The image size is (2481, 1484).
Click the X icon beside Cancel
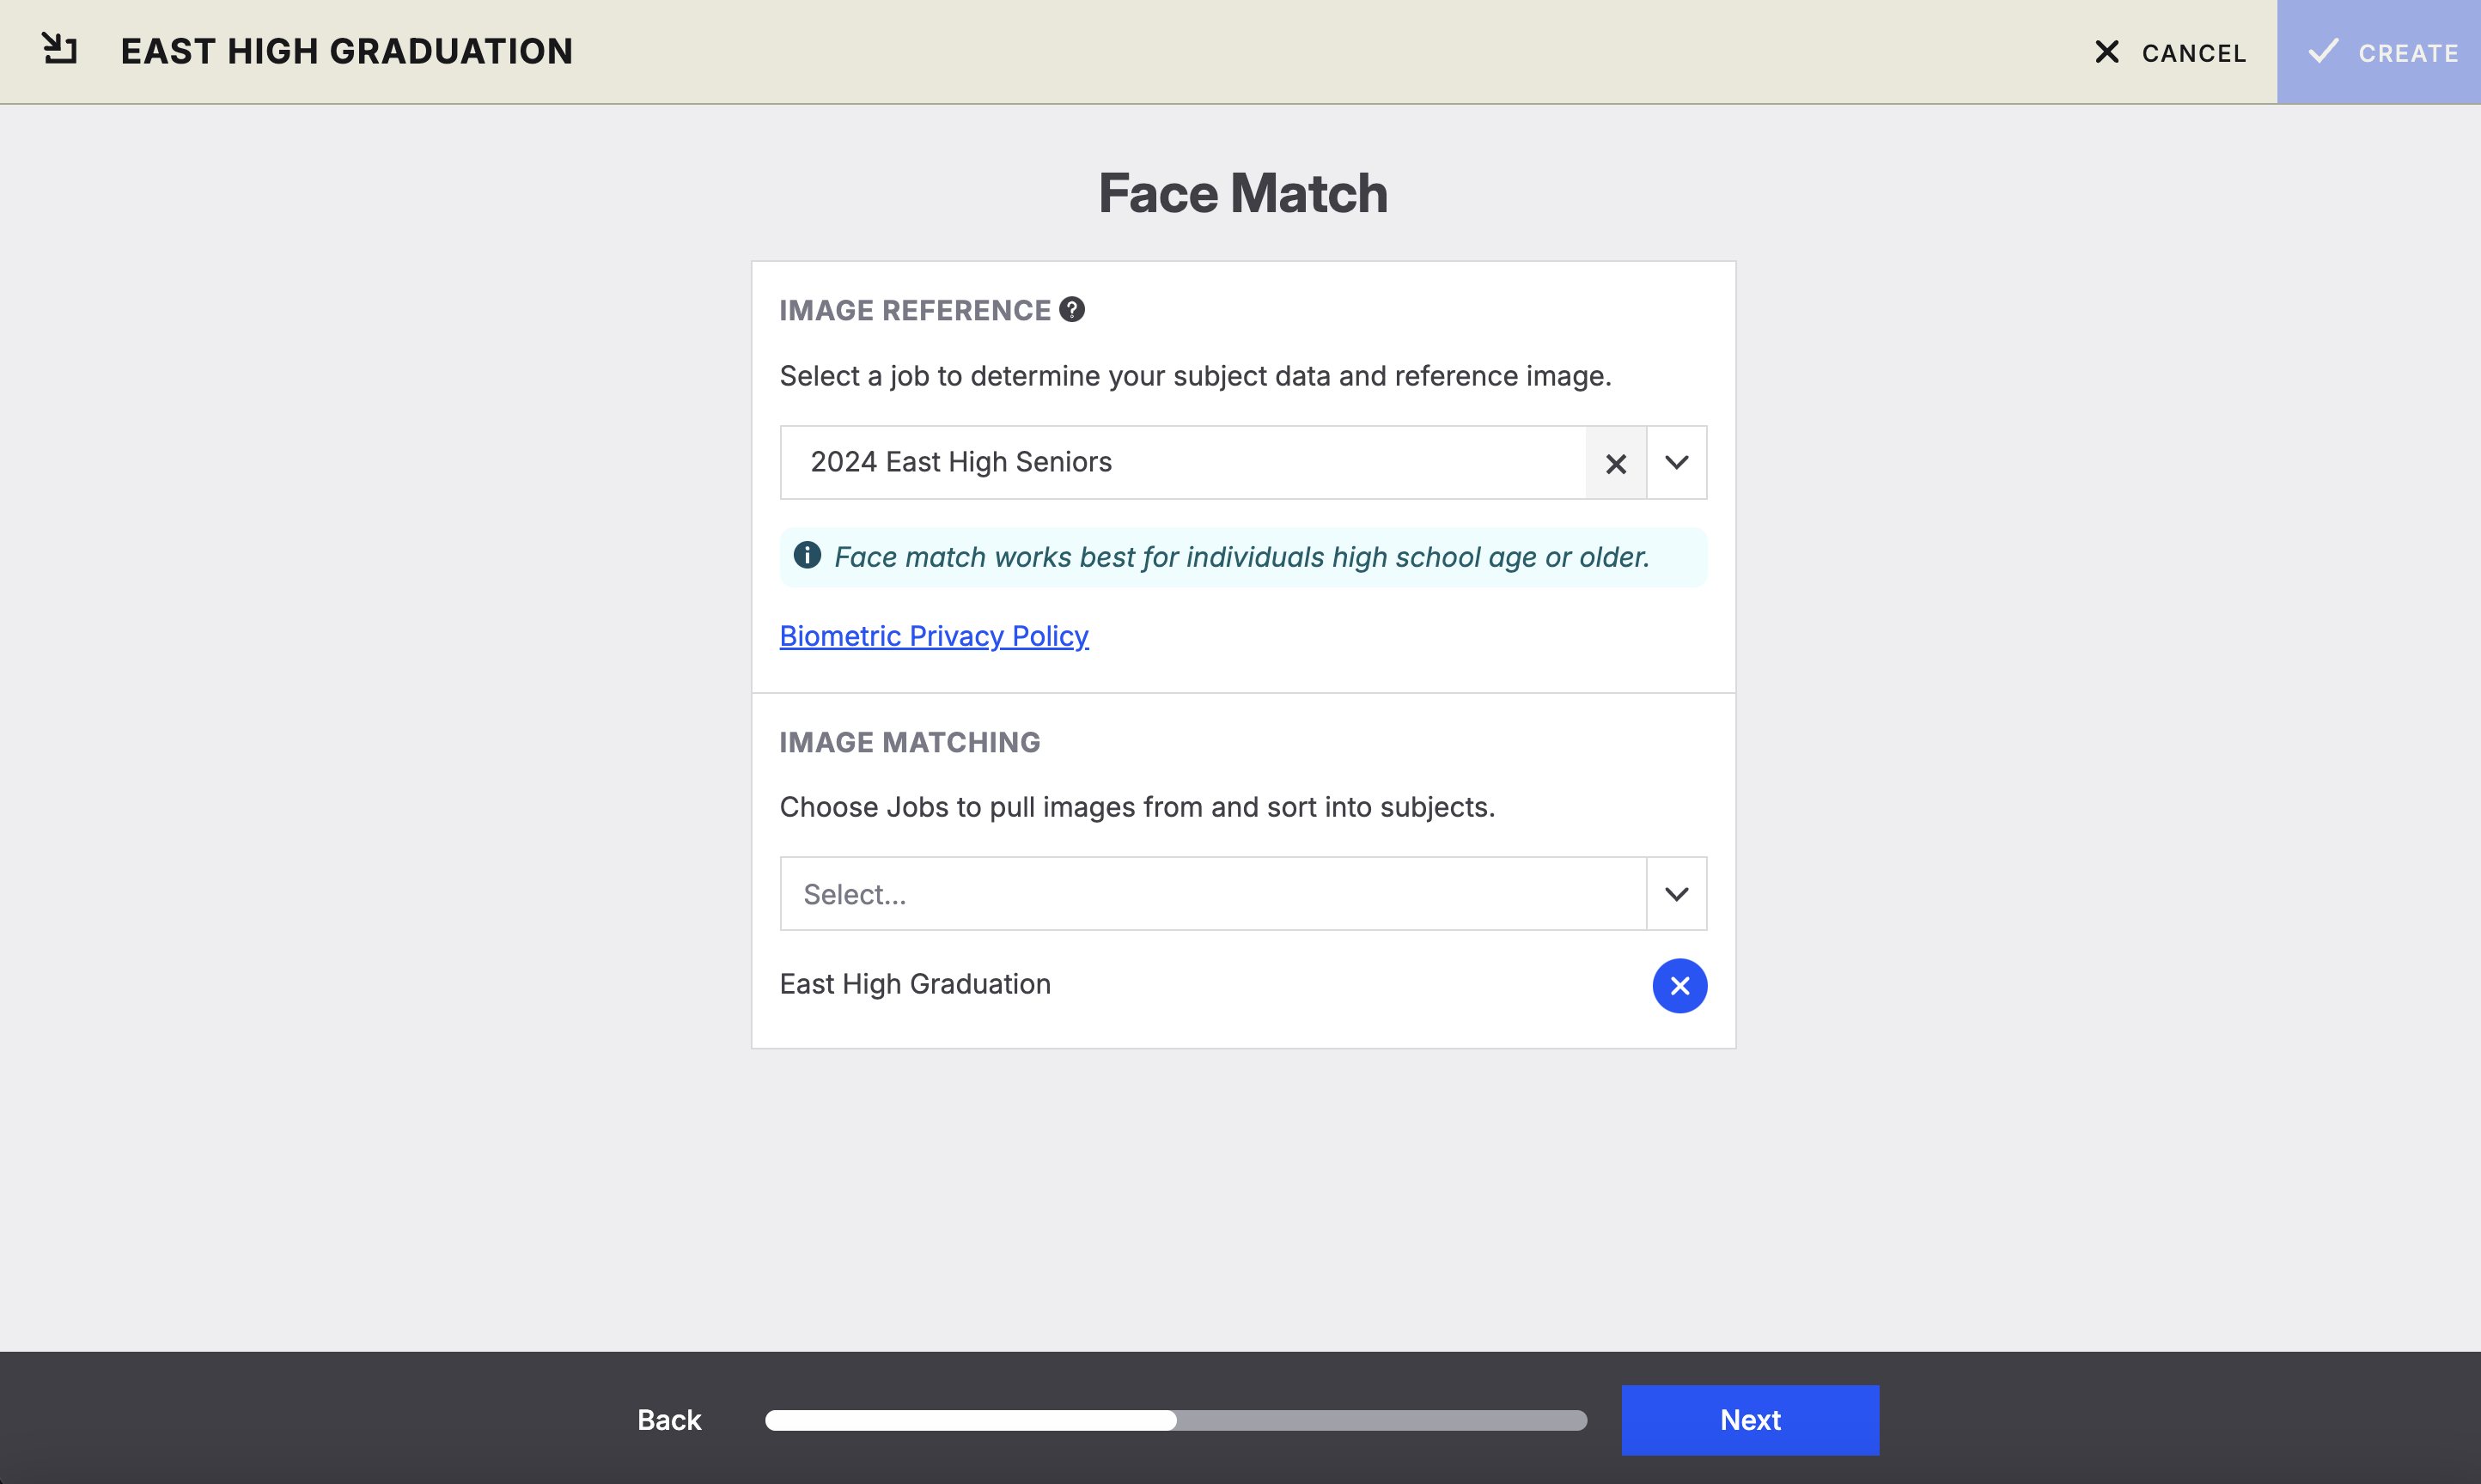(x=2106, y=52)
